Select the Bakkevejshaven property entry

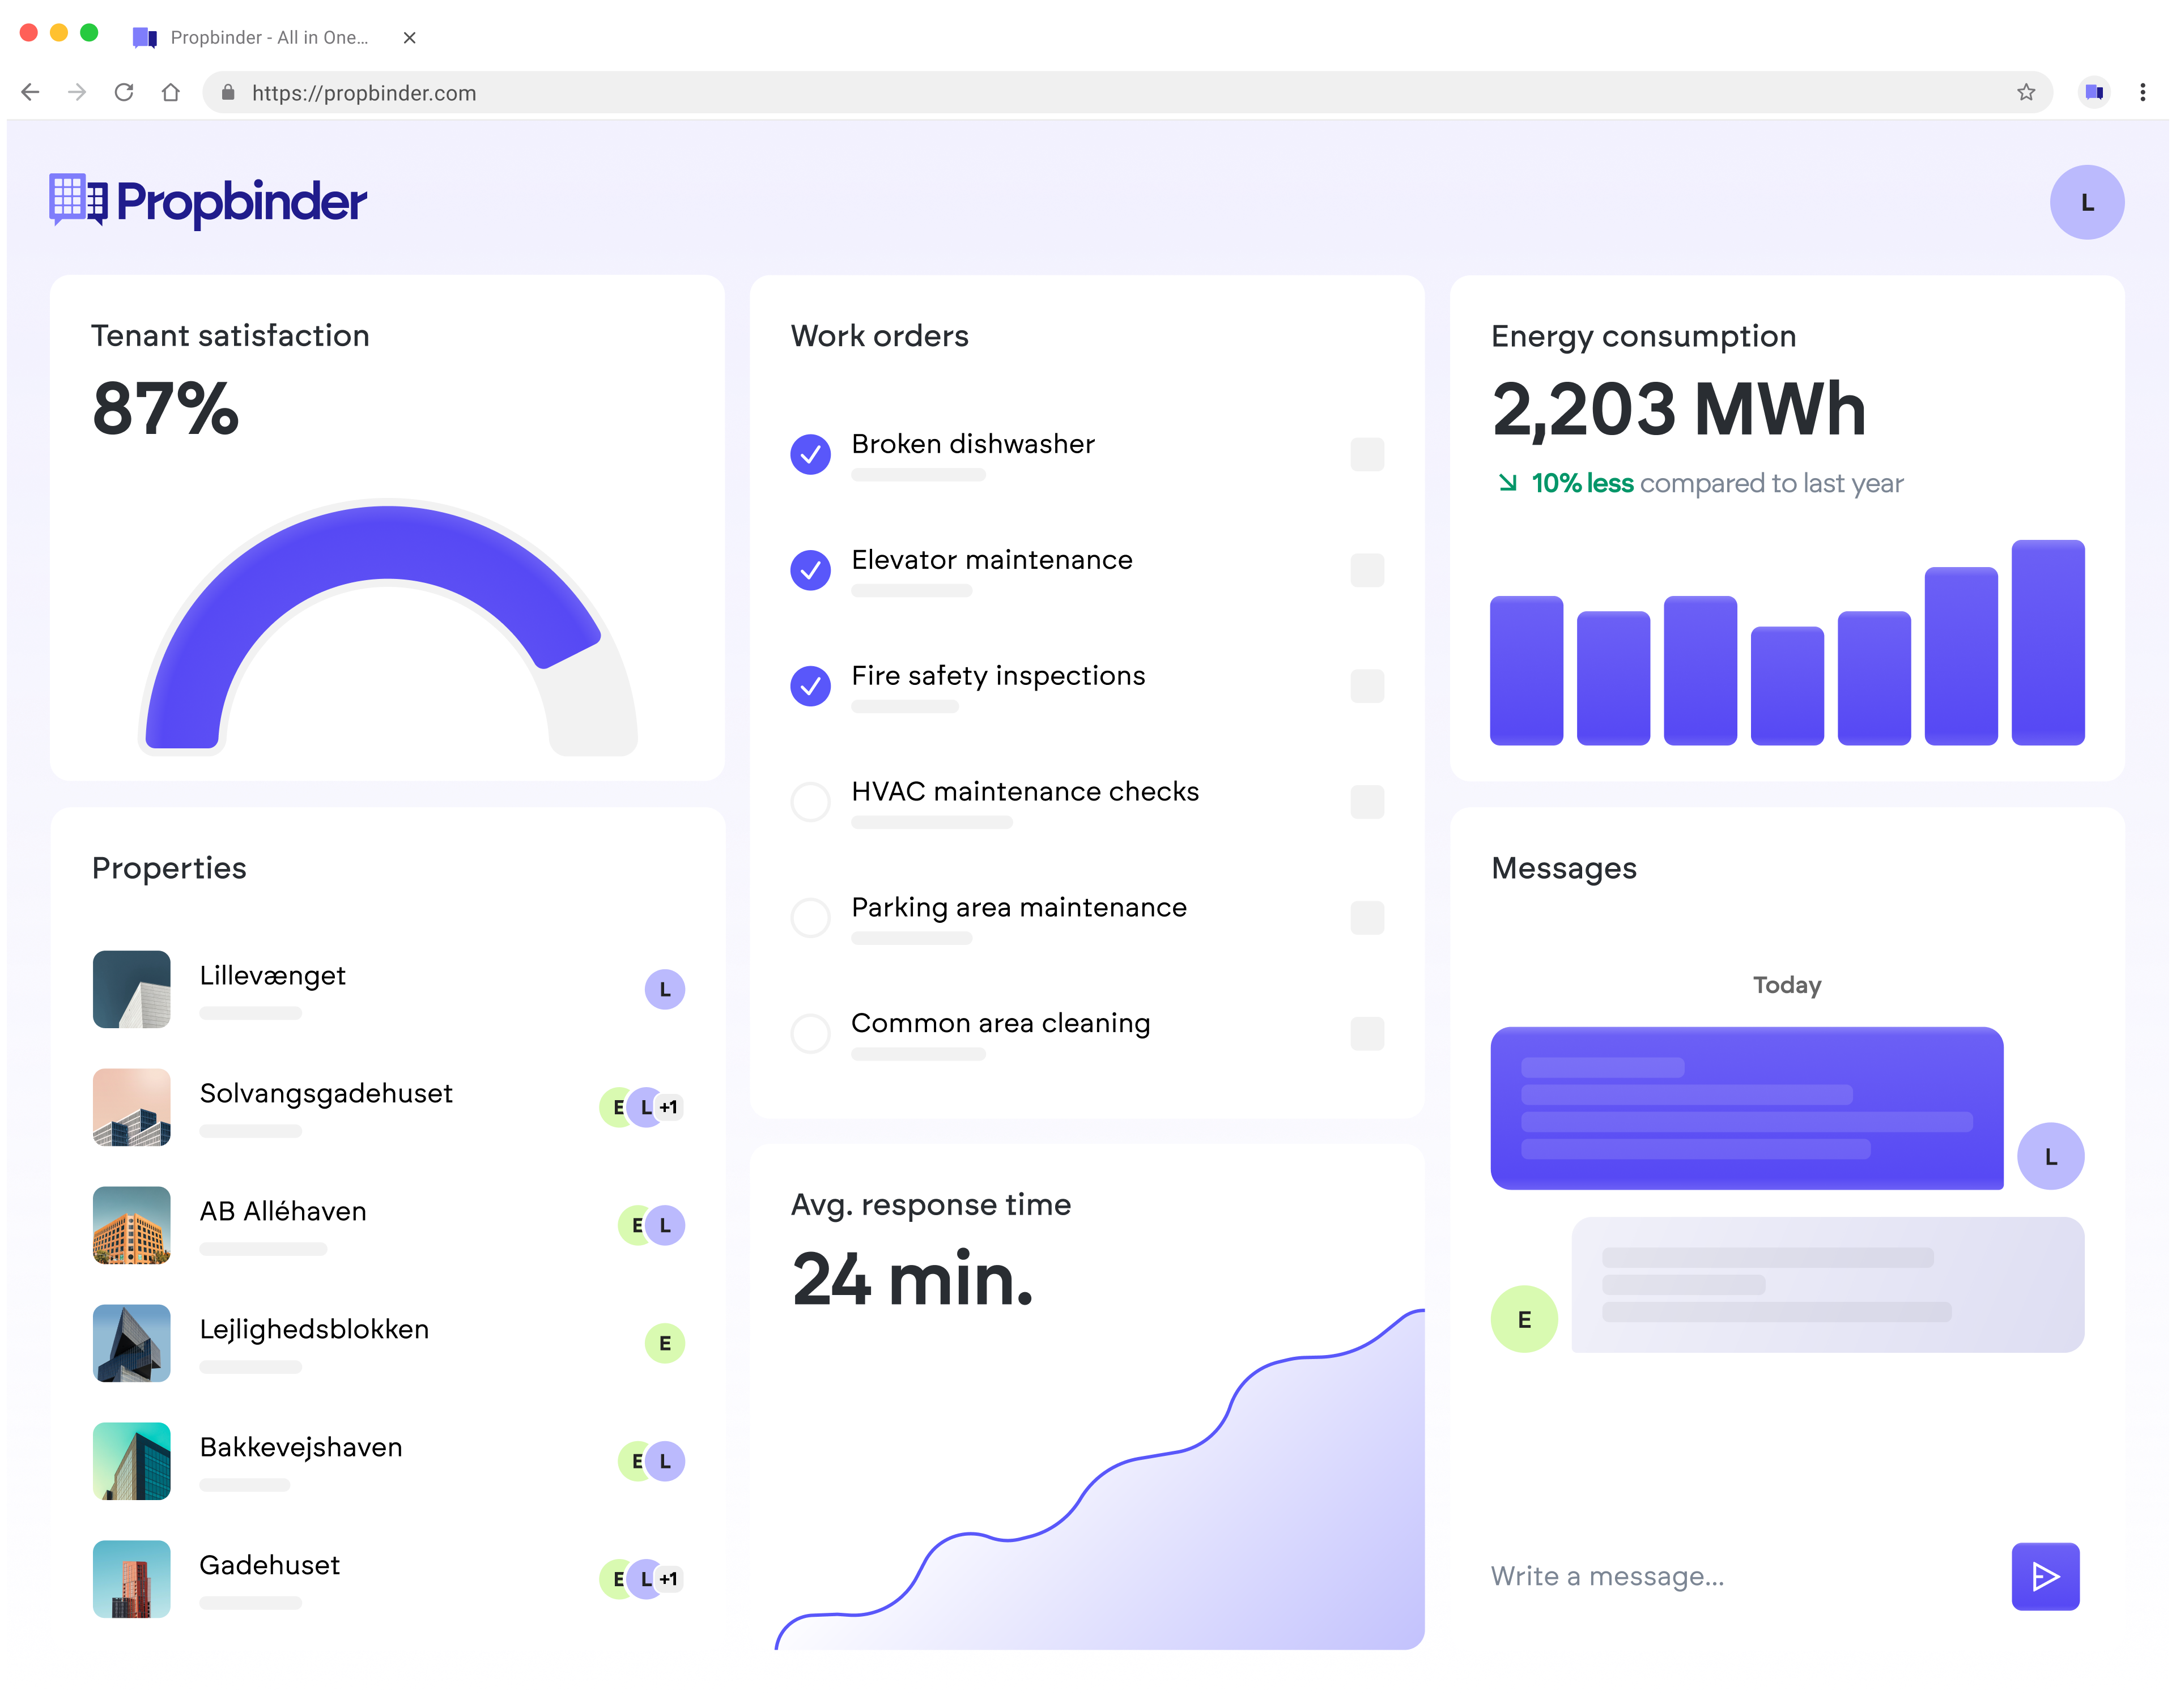[x=300, y=1447]
